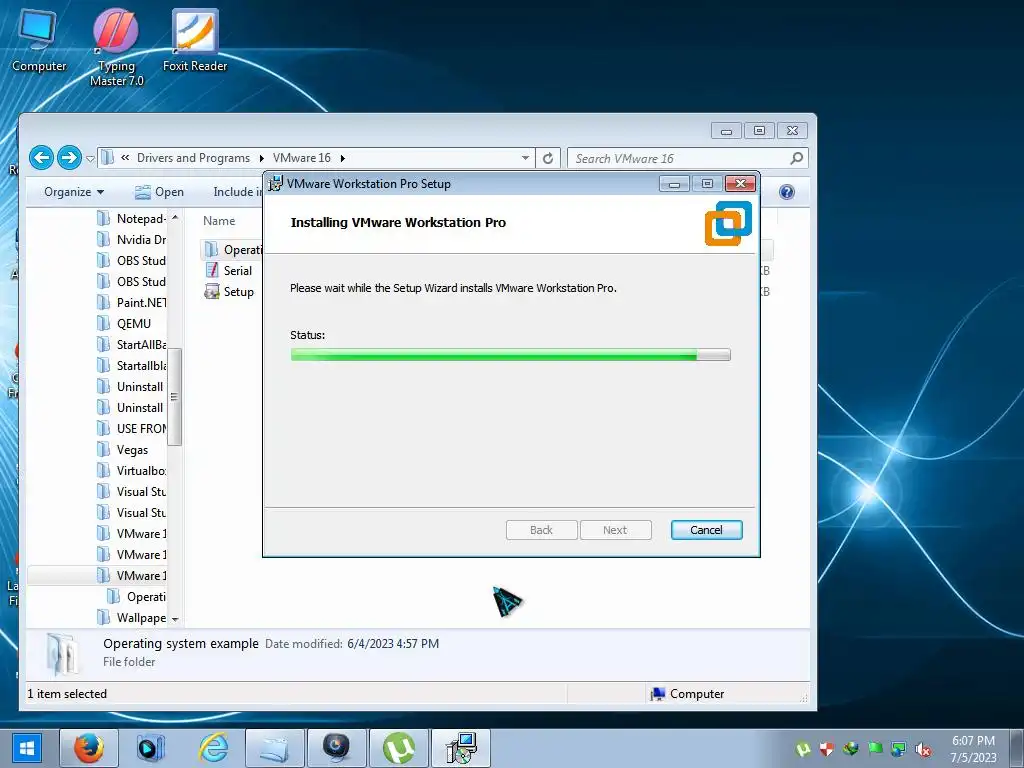Screen dimensions: 1024x768
Task: Click Drivers and Programs in address bar
Action: [193, 158]
